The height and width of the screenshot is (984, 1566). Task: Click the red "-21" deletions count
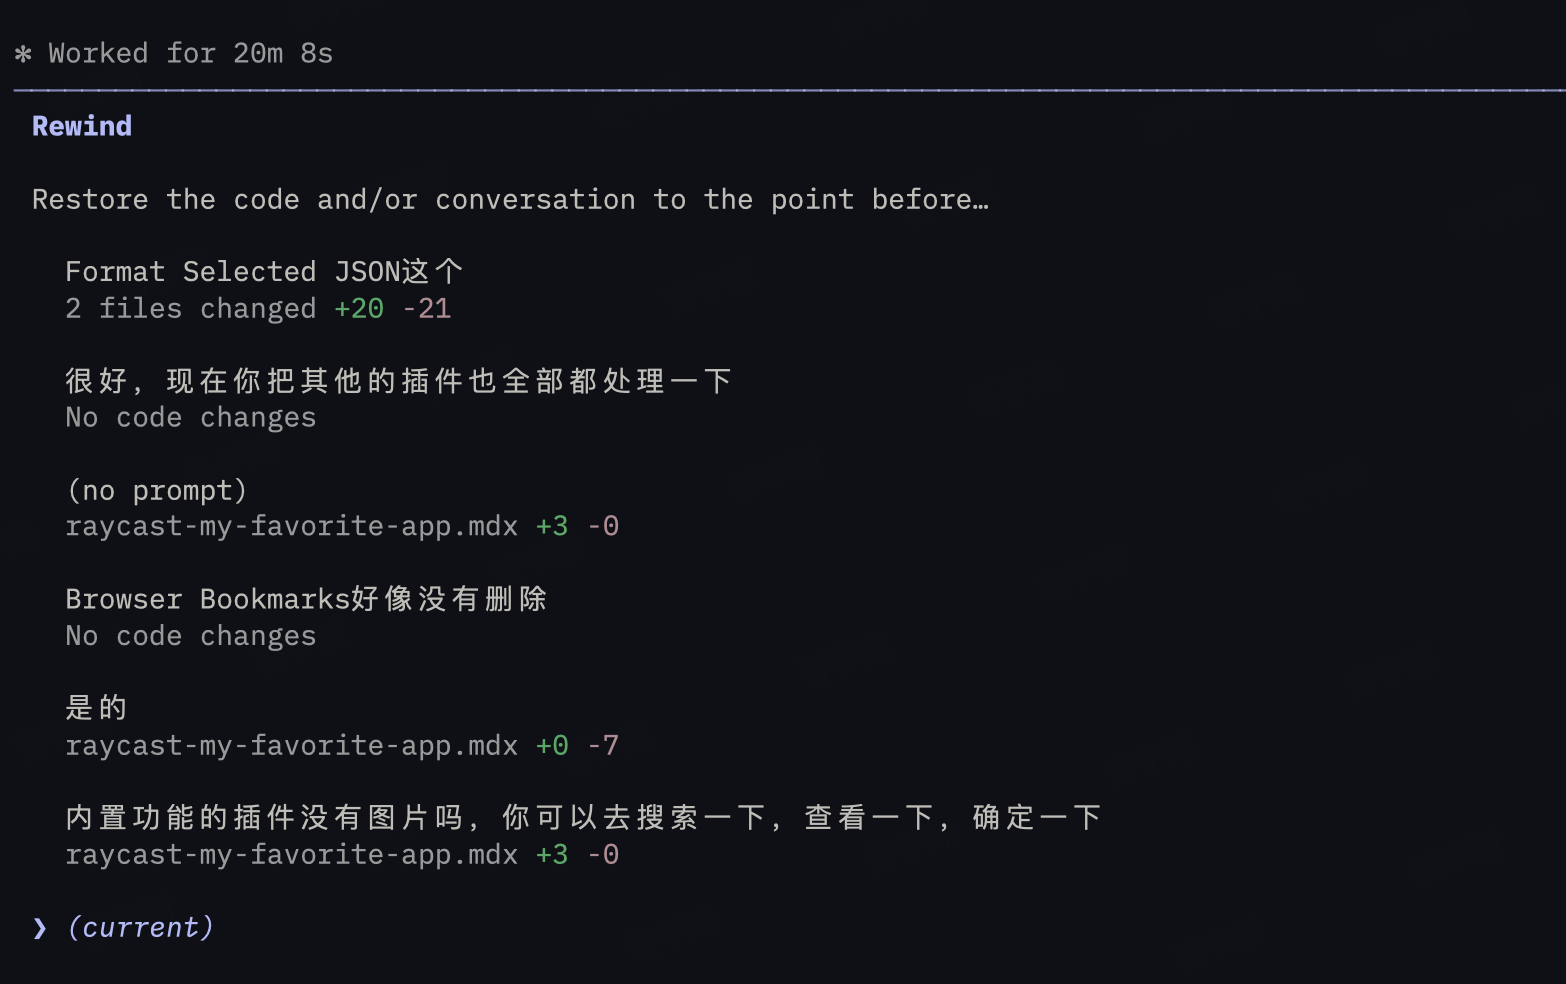[427, 309]
